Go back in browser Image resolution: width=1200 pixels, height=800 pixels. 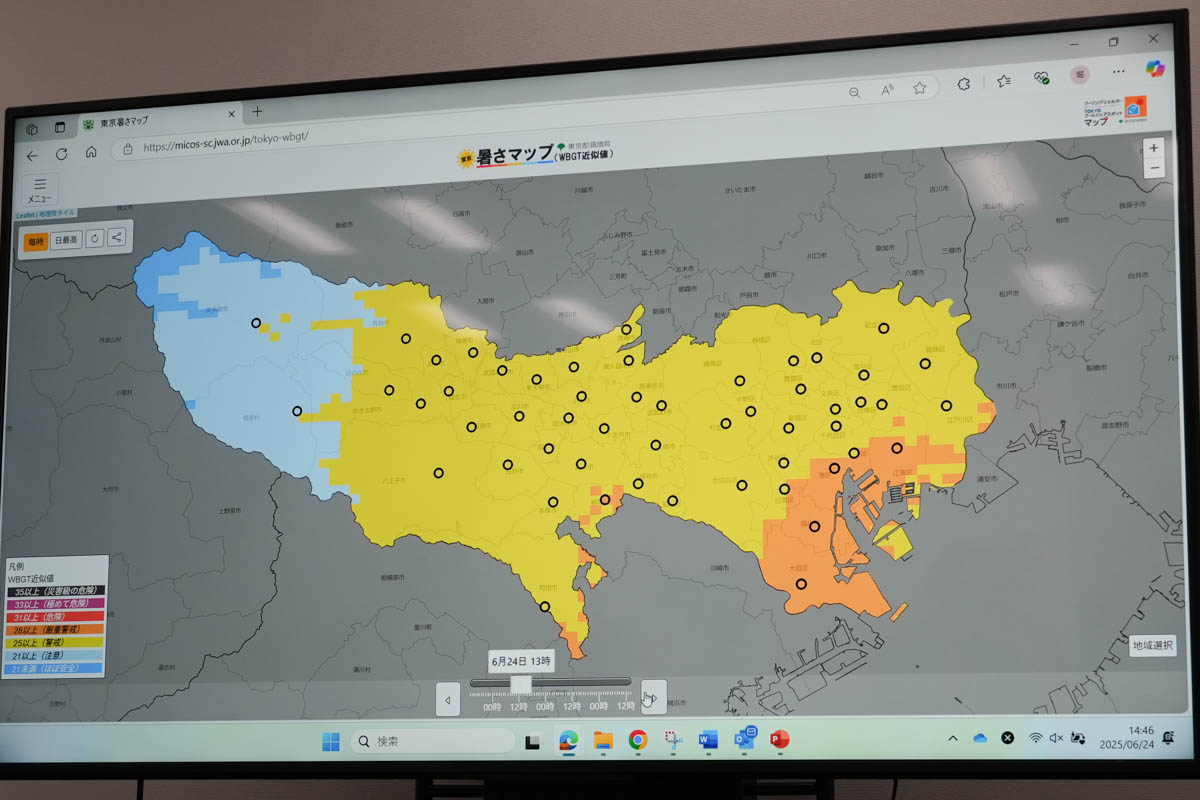(32, 155)
